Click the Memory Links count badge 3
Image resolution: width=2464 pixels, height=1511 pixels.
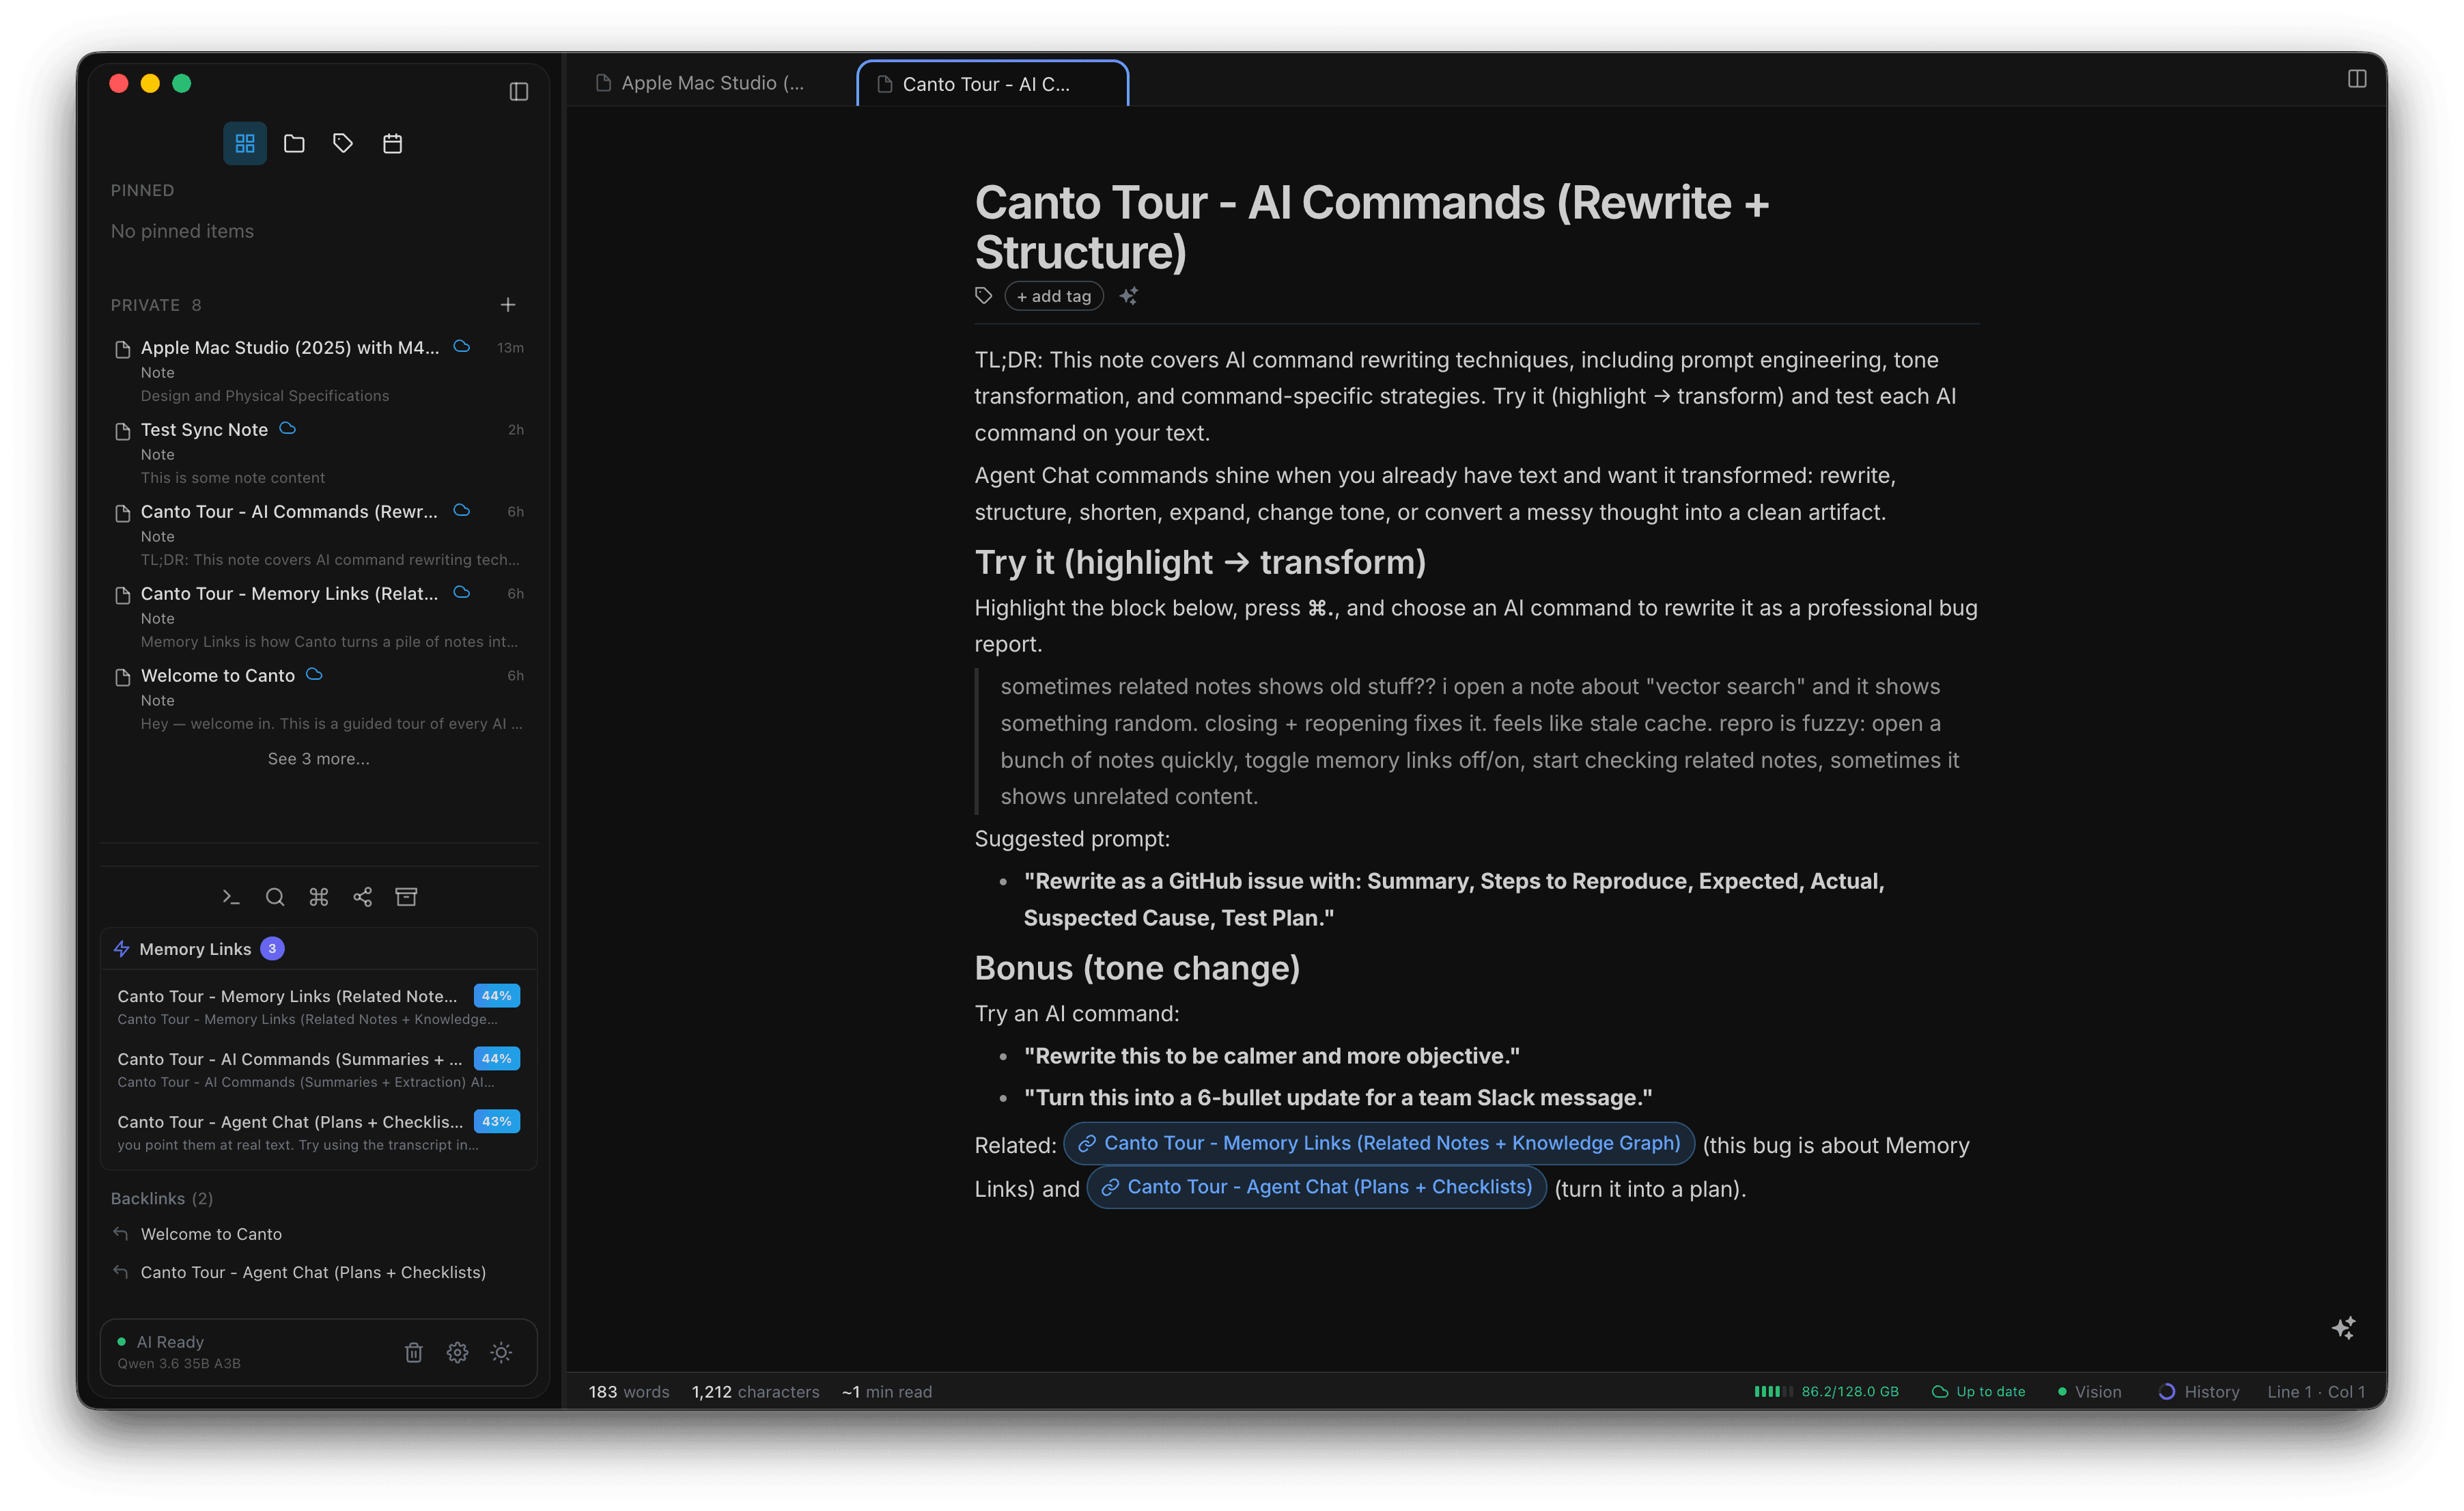pos(272,949)
